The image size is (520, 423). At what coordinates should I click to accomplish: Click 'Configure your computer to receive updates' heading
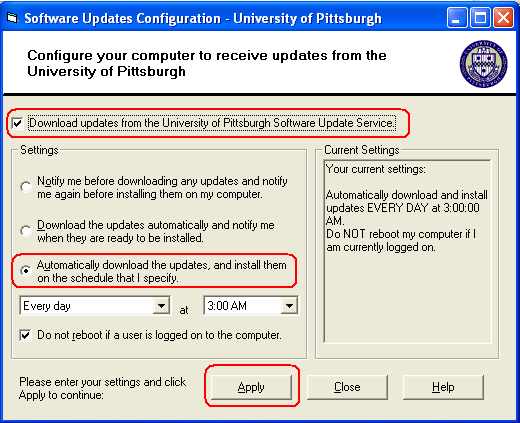coord(207,63)
